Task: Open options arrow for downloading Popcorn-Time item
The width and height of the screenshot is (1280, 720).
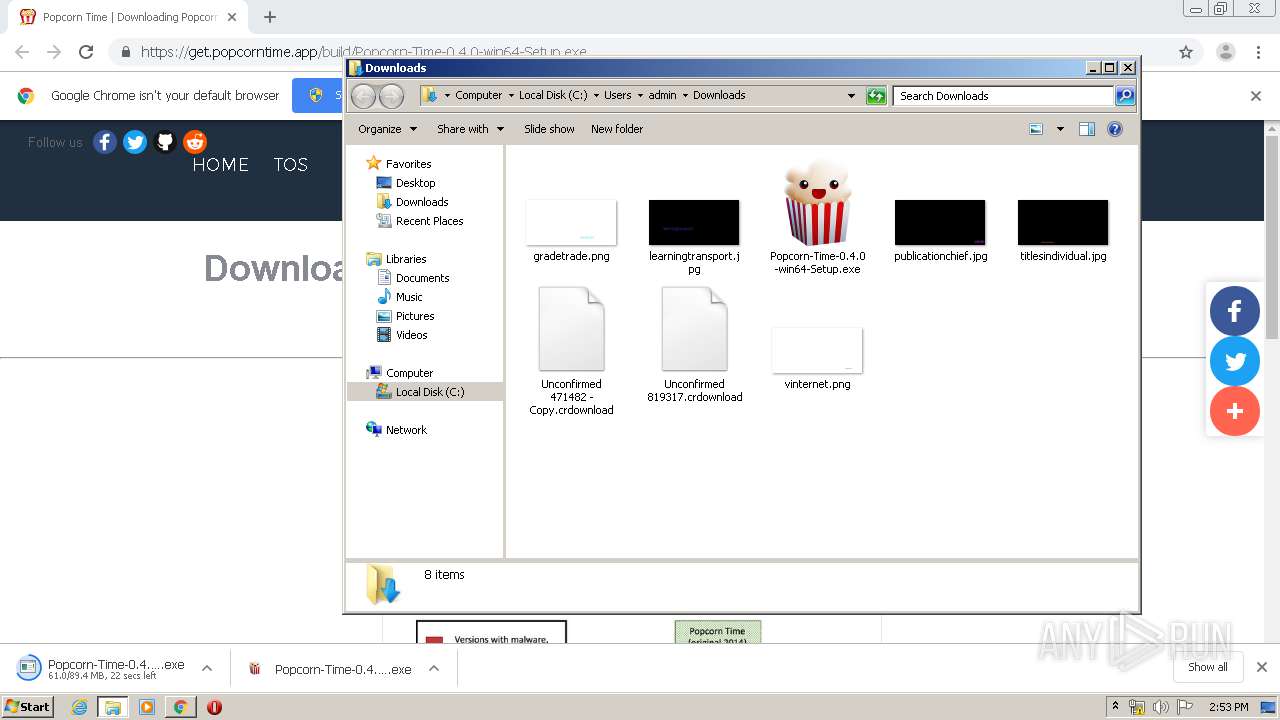Action: click(x=207, y=668)
